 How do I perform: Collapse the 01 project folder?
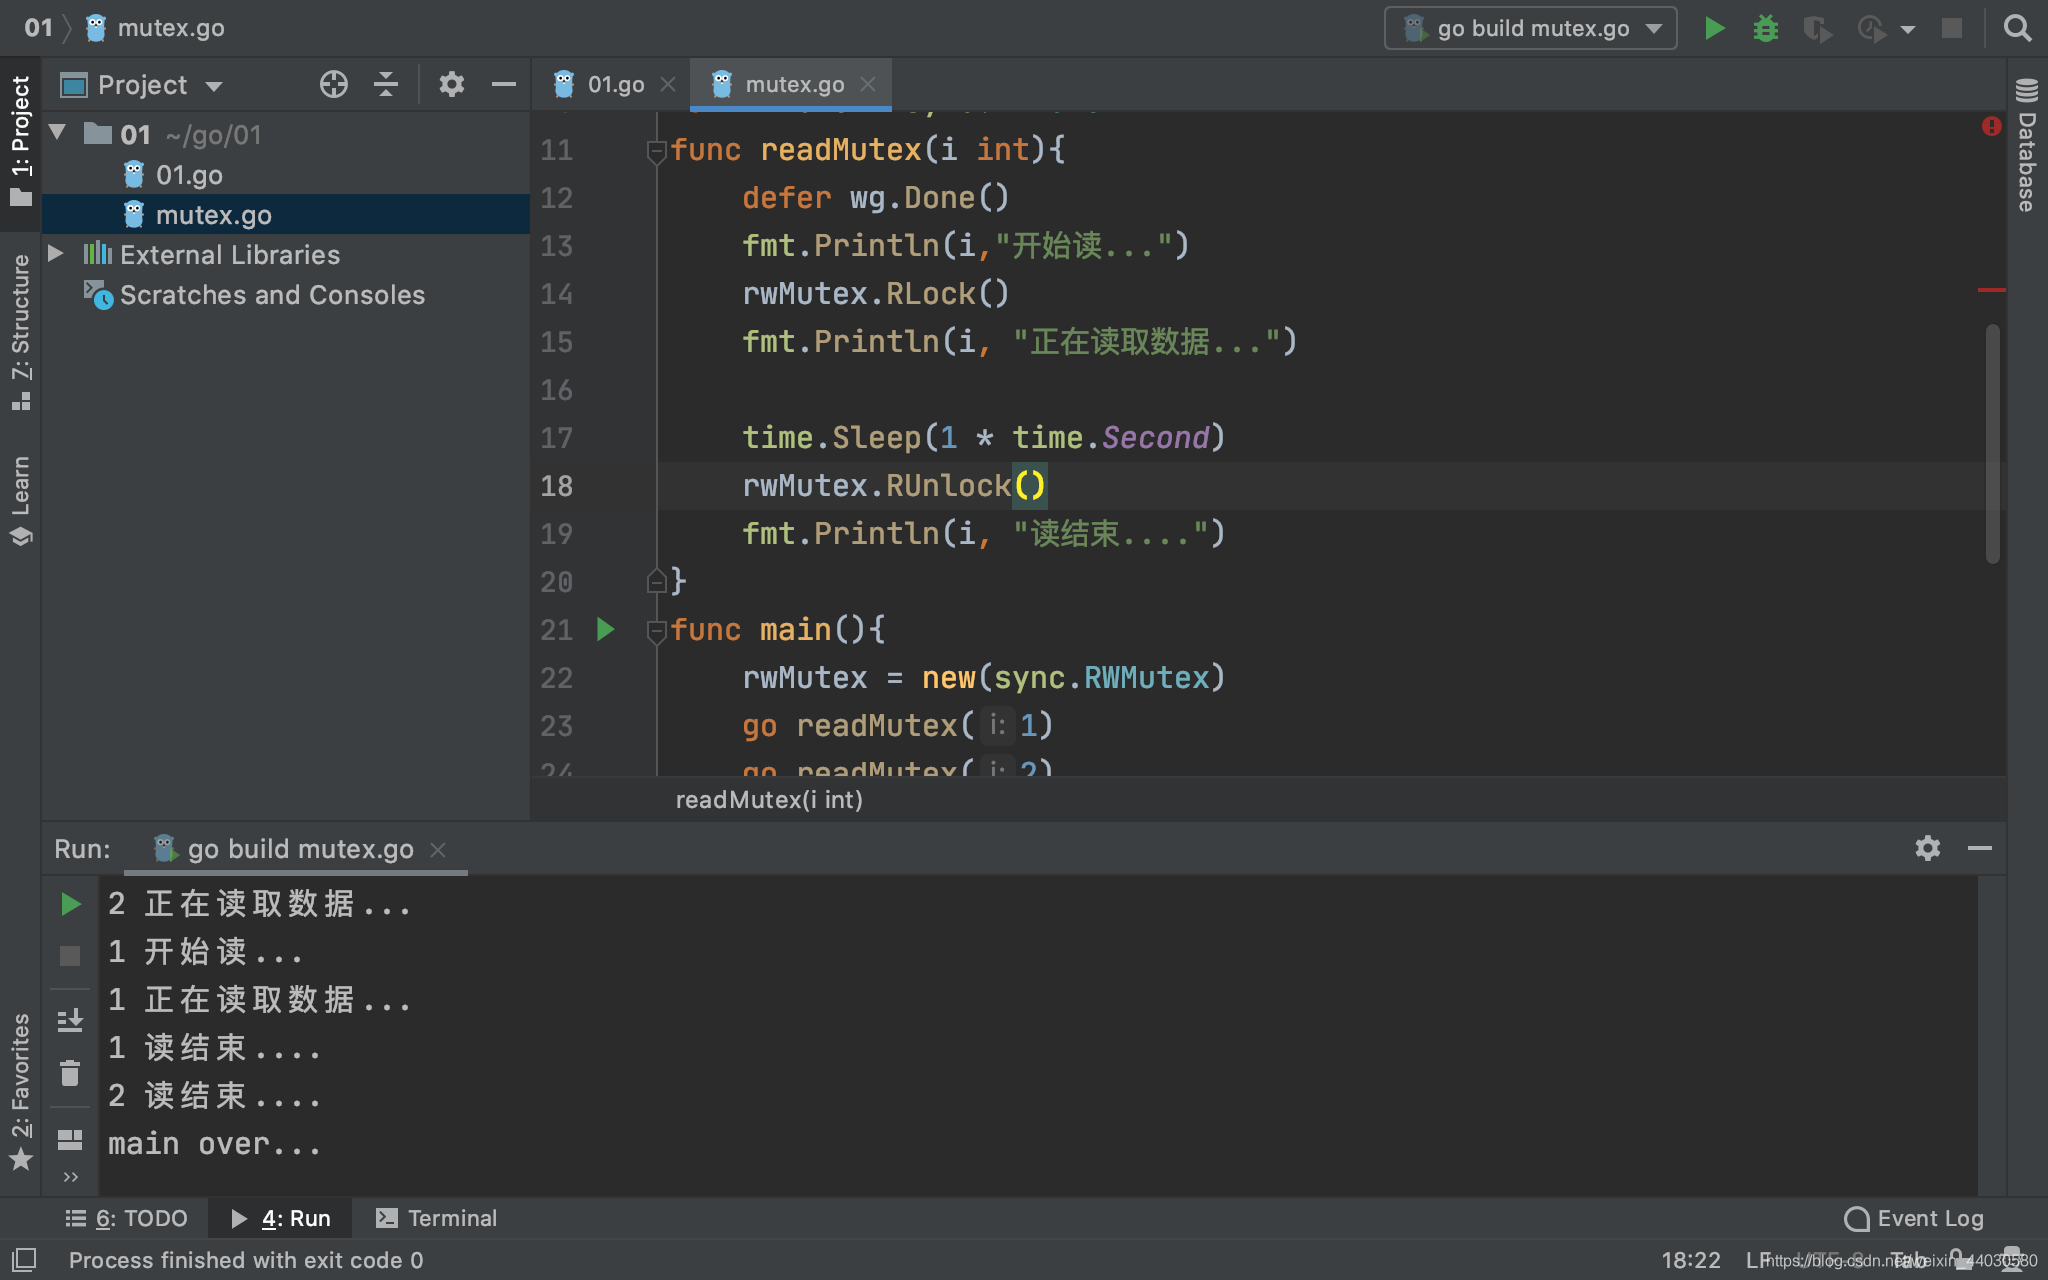[58, 133]
